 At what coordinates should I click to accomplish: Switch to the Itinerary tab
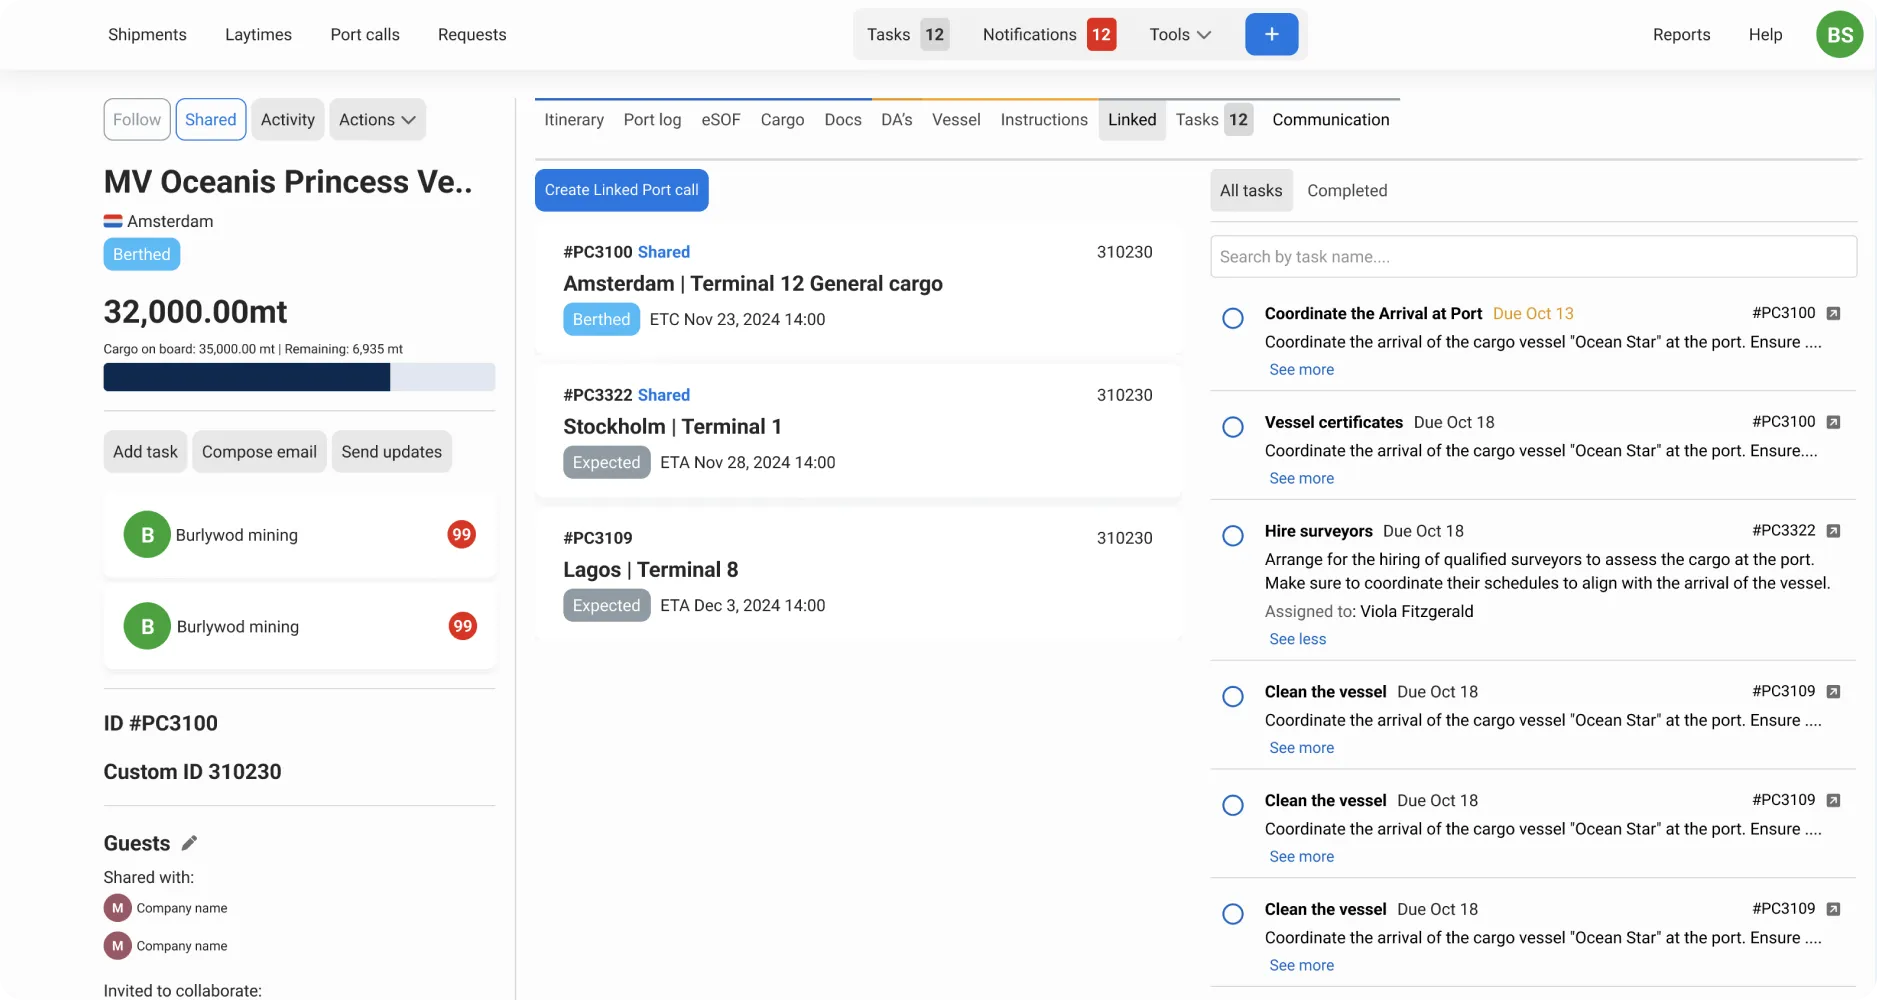(x=574, y=119)
